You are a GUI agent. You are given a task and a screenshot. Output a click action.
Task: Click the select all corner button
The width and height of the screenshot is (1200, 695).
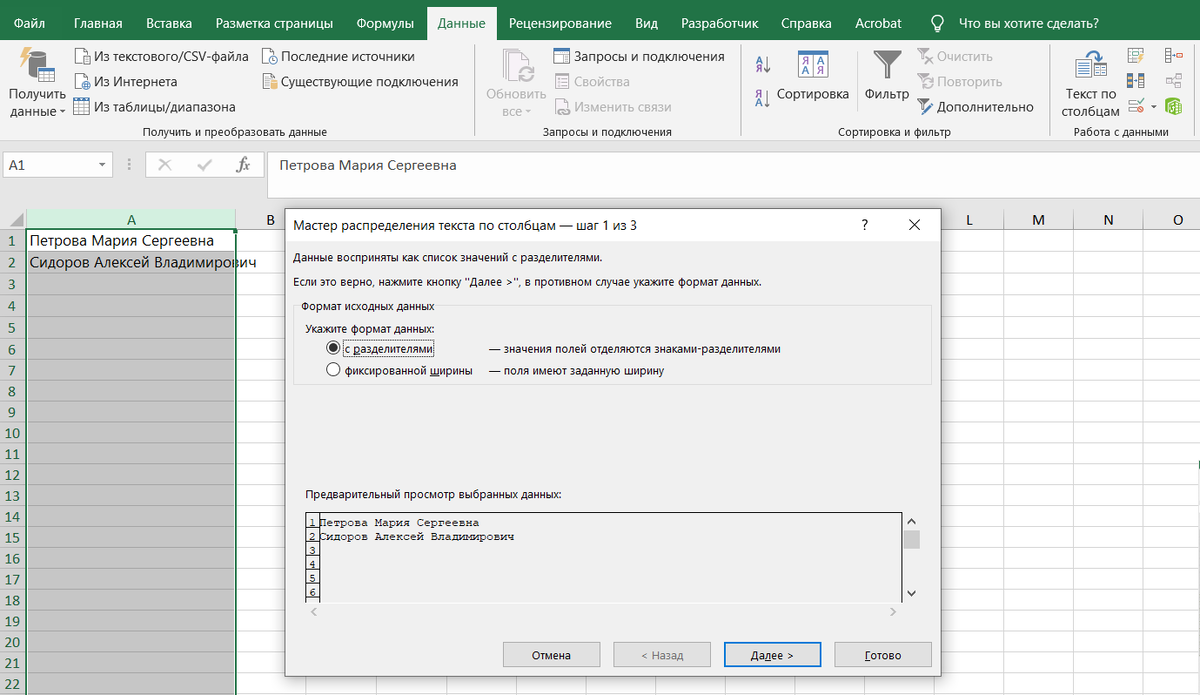coord(13,219)
